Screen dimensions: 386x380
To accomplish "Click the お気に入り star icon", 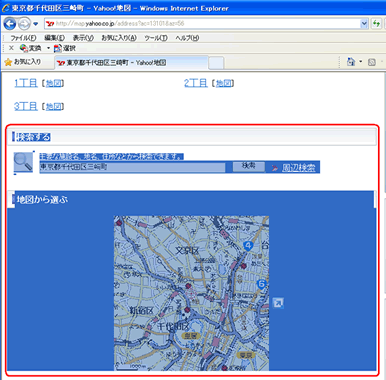I will coord(8,62).
